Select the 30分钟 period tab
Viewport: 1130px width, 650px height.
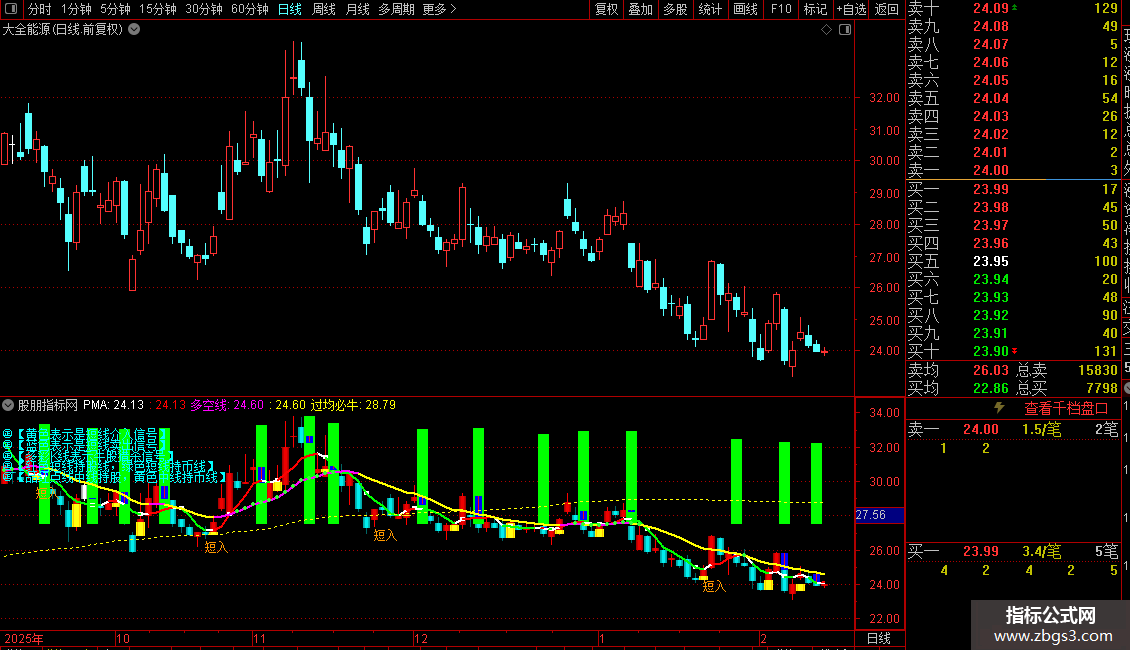(x=204, y=9)
